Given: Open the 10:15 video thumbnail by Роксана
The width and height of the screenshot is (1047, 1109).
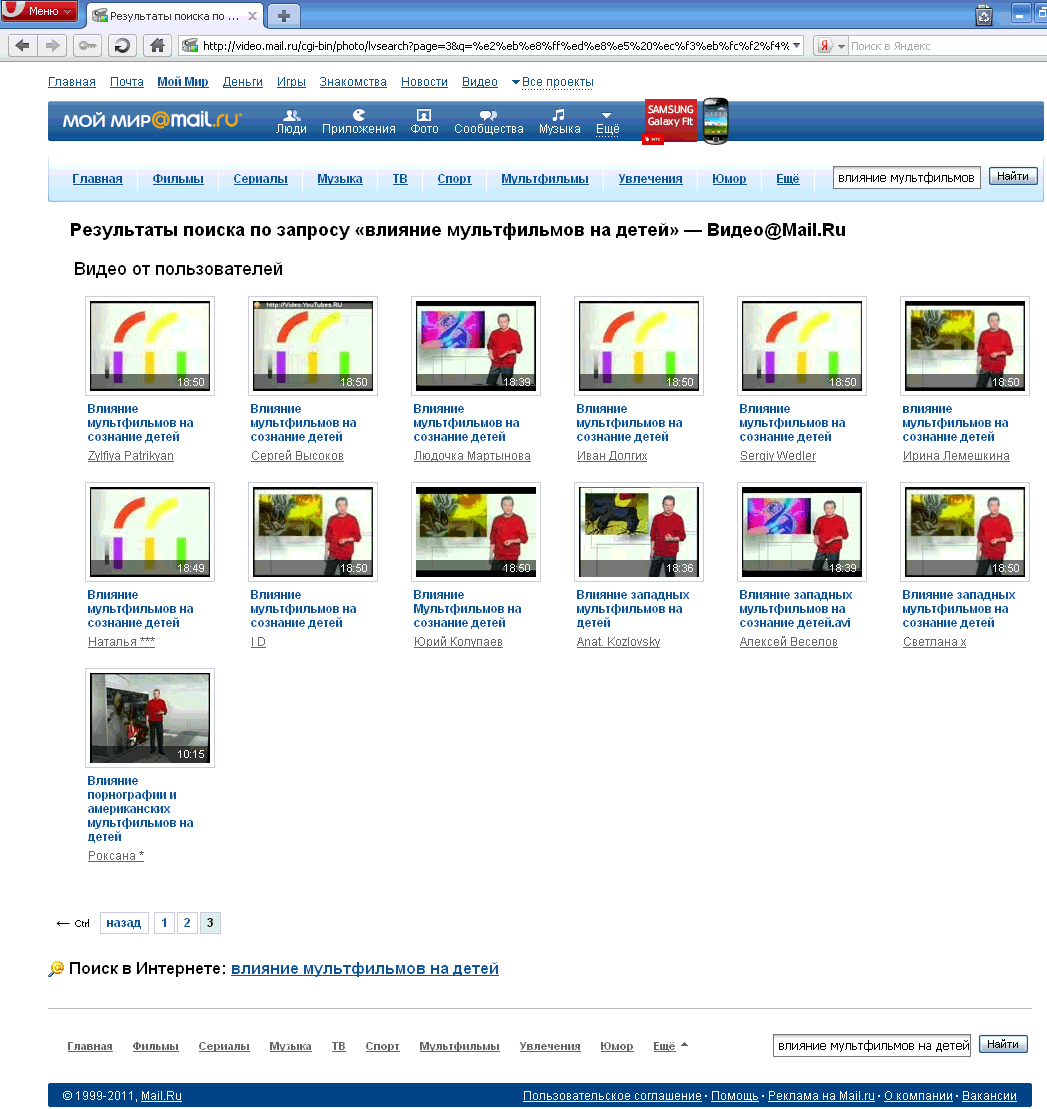Looking at the screenshot, I should [x=150, y=718].
